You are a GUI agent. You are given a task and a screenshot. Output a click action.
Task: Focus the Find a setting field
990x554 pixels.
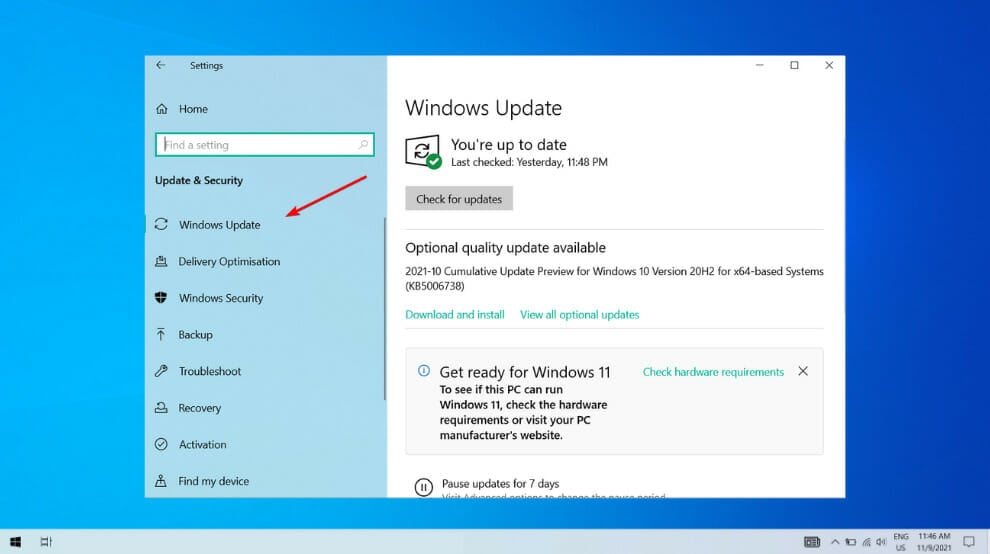(x=265, y=145)
